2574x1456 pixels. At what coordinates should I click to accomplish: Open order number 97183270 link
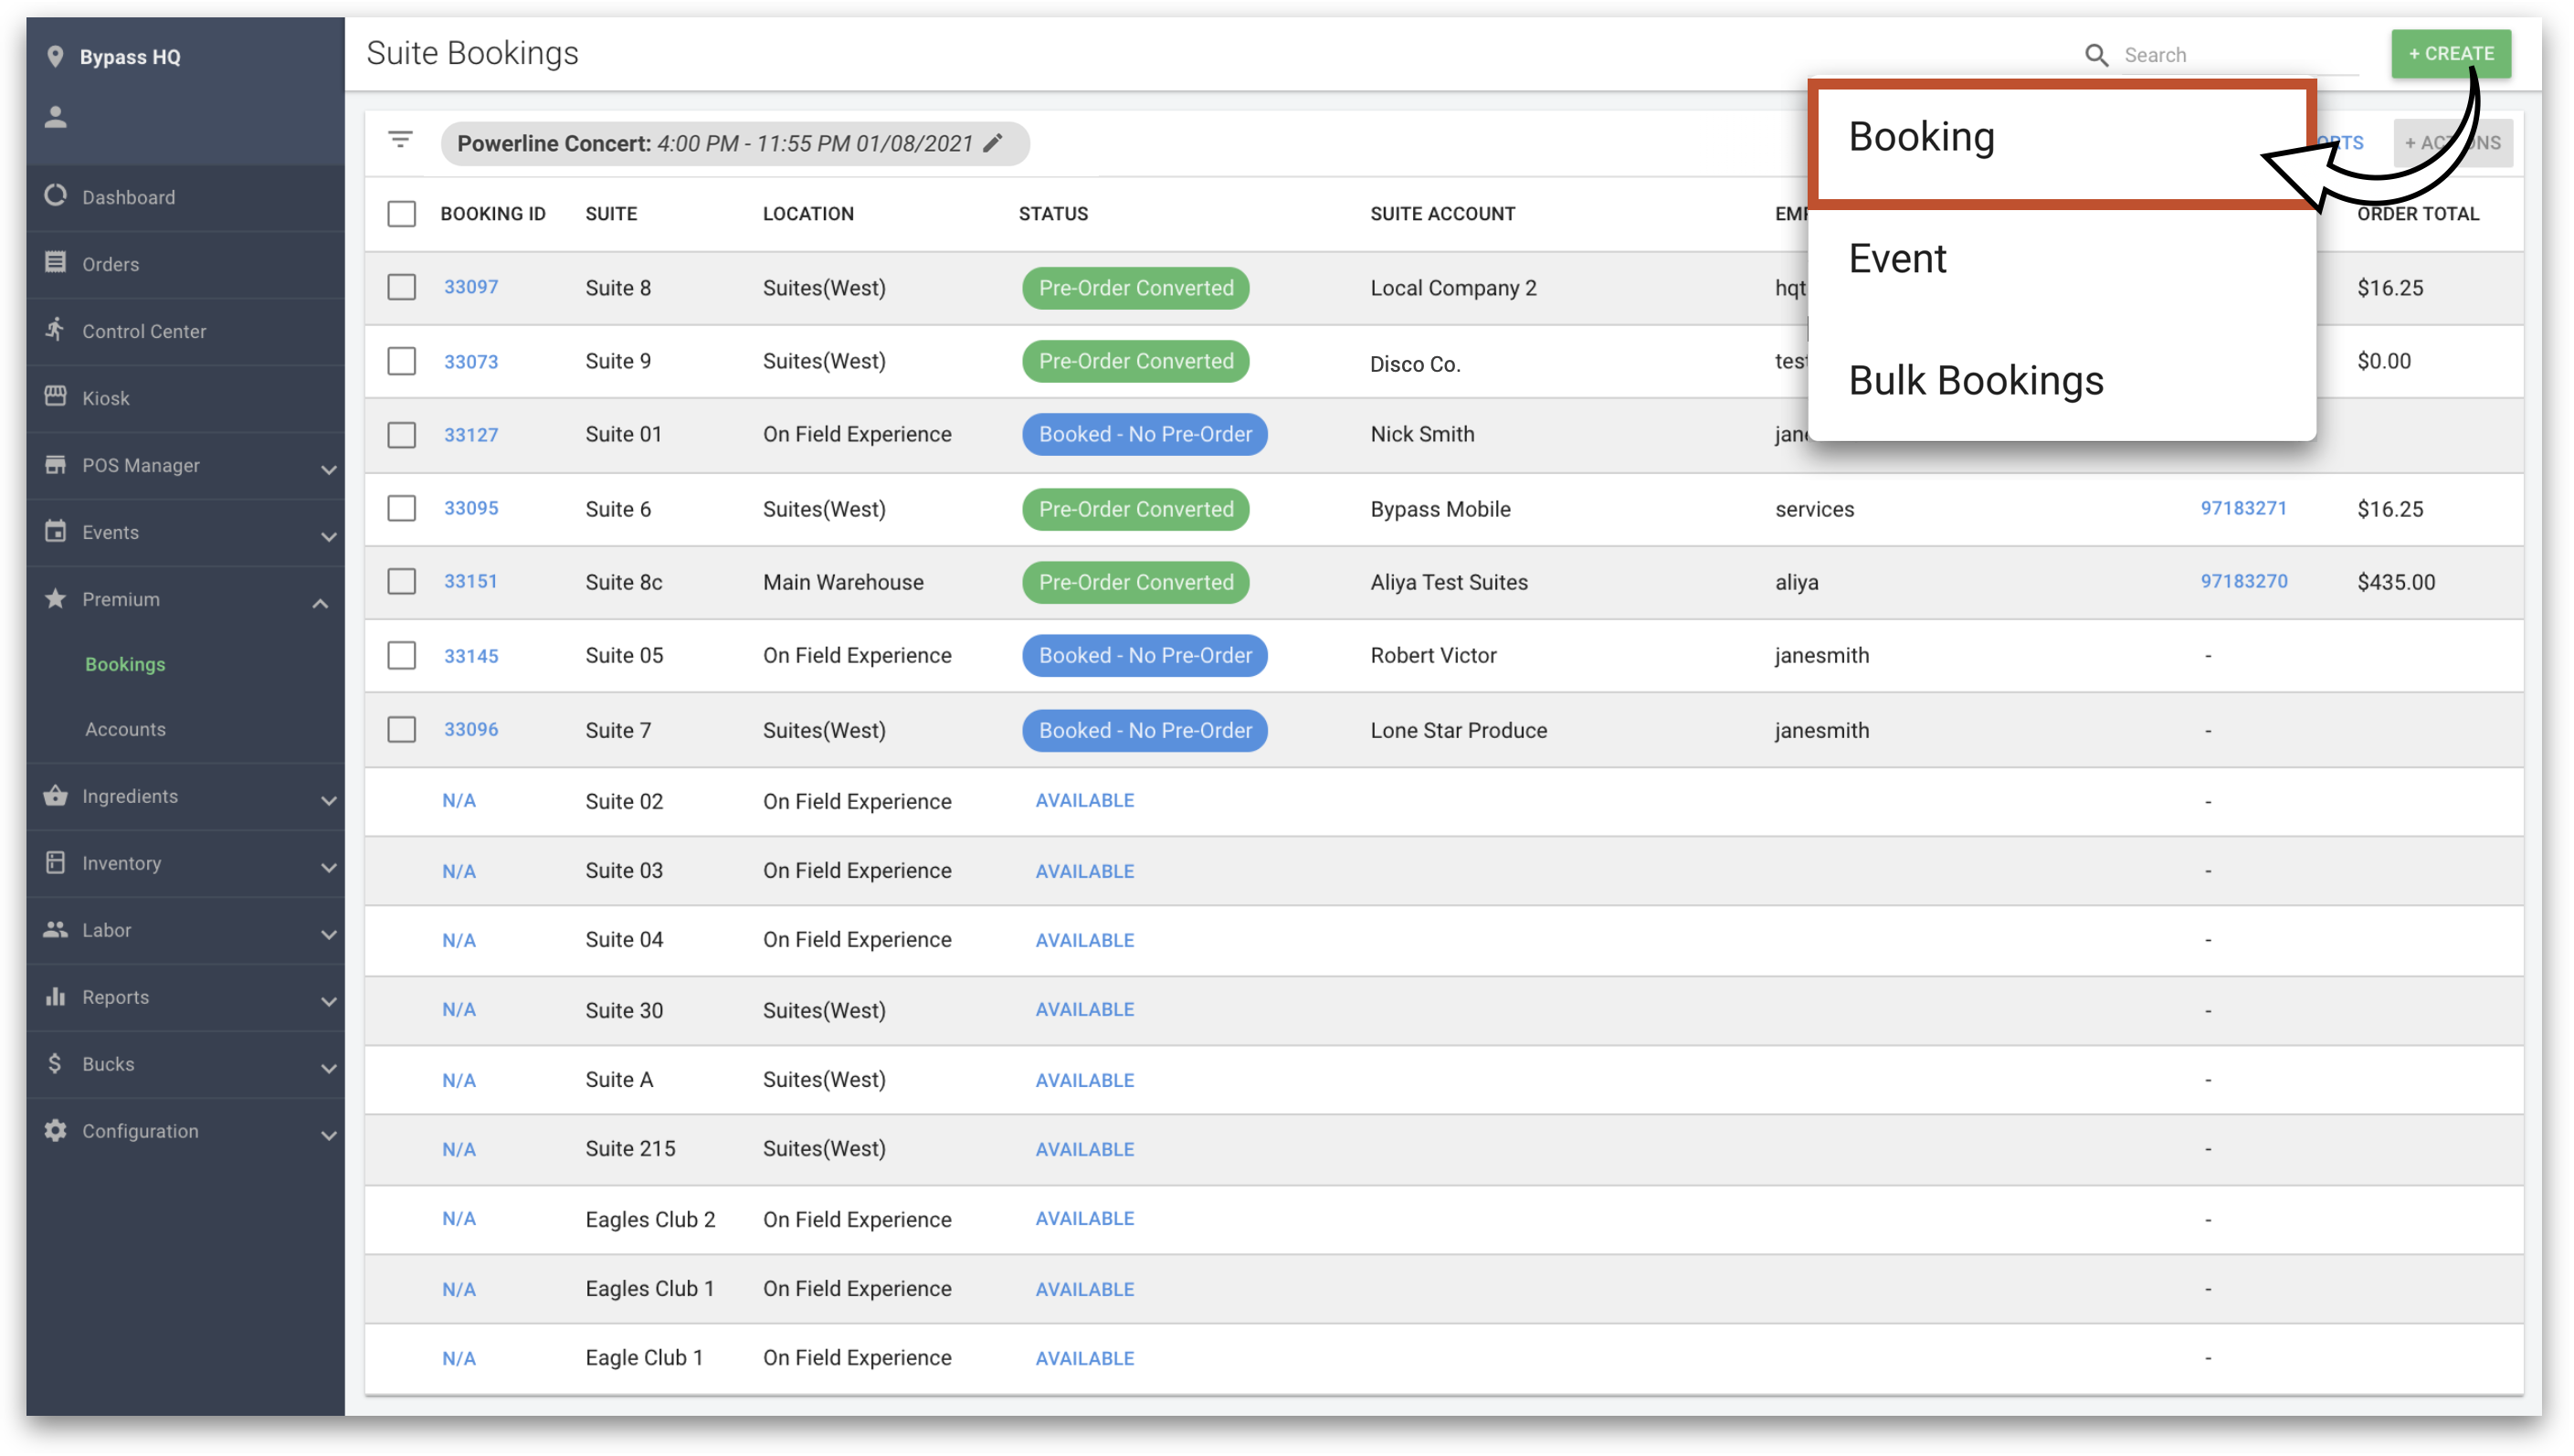pos(2243,581)
